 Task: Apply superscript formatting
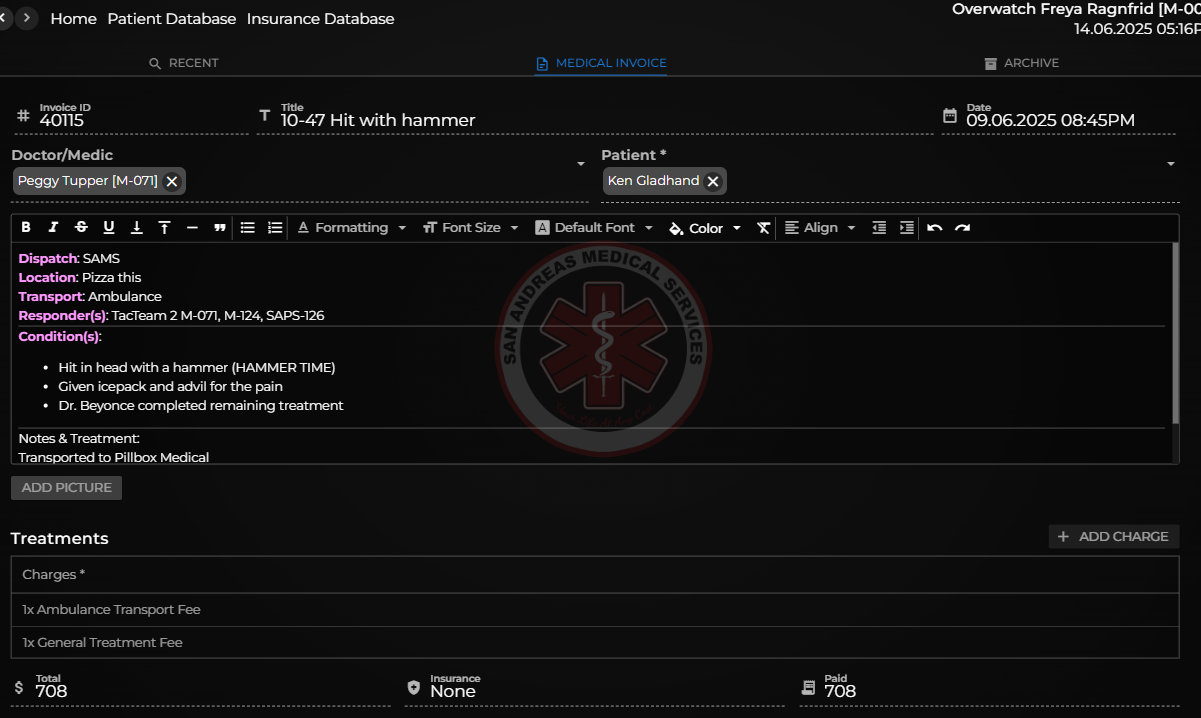[165, 228]
